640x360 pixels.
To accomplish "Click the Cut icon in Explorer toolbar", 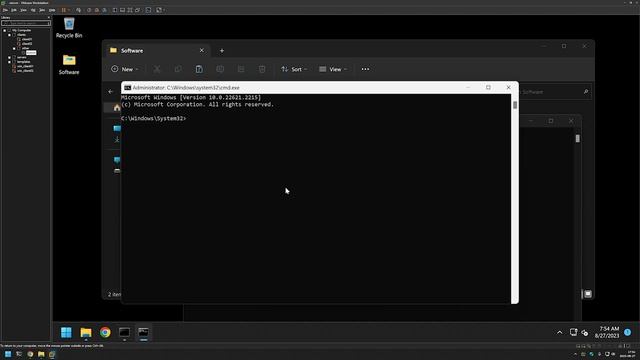I will coord(157,69).
